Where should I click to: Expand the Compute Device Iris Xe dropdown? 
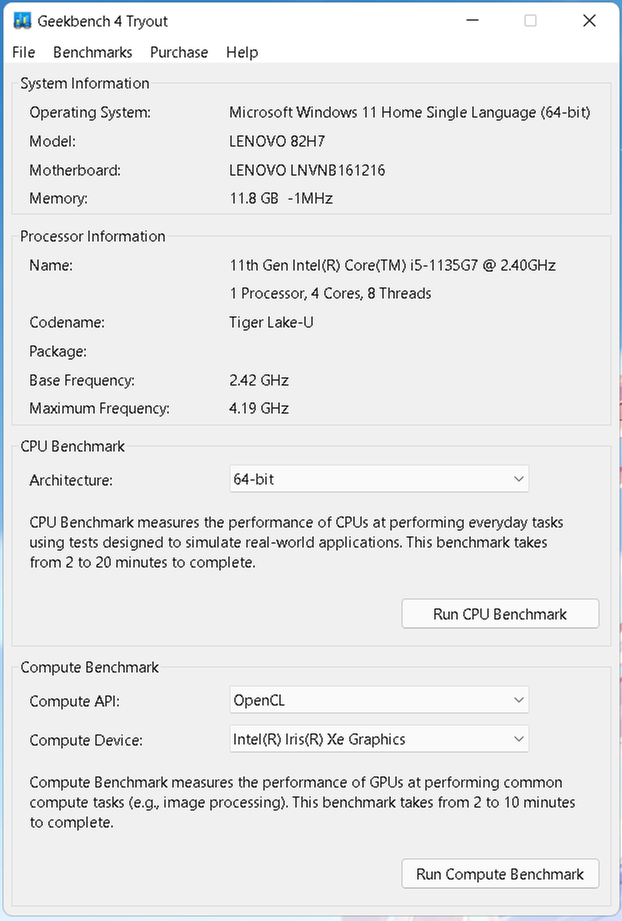pos(379,739)
